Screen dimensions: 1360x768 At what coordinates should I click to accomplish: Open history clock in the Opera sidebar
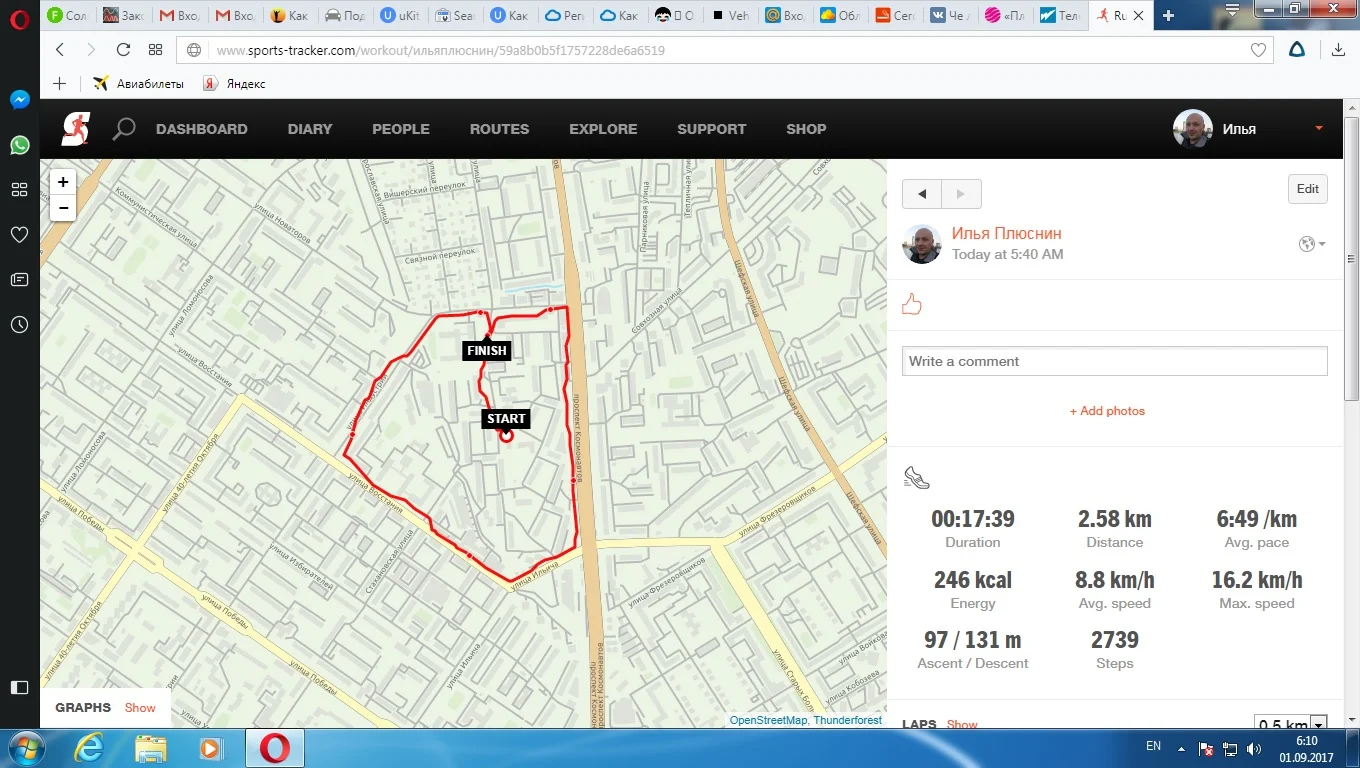[19, 325]
